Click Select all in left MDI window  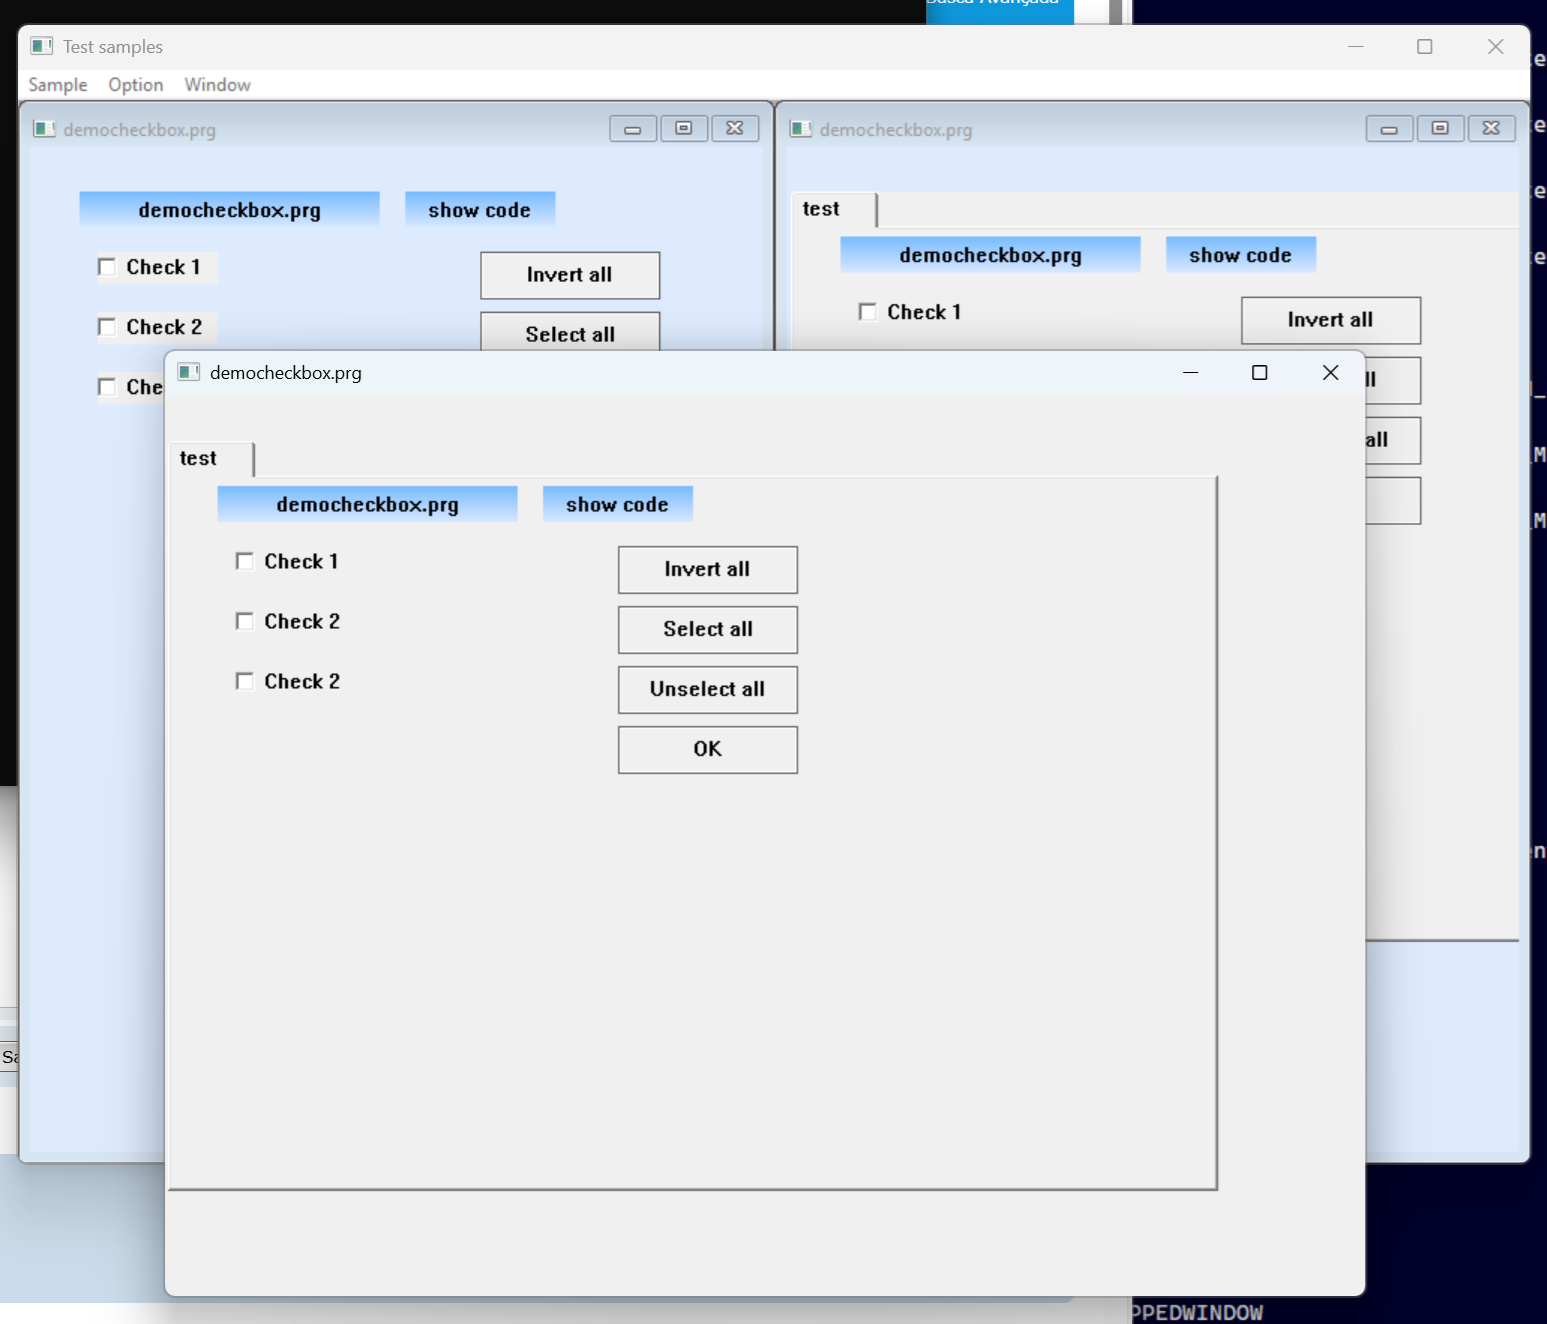[x=570, y=332]
